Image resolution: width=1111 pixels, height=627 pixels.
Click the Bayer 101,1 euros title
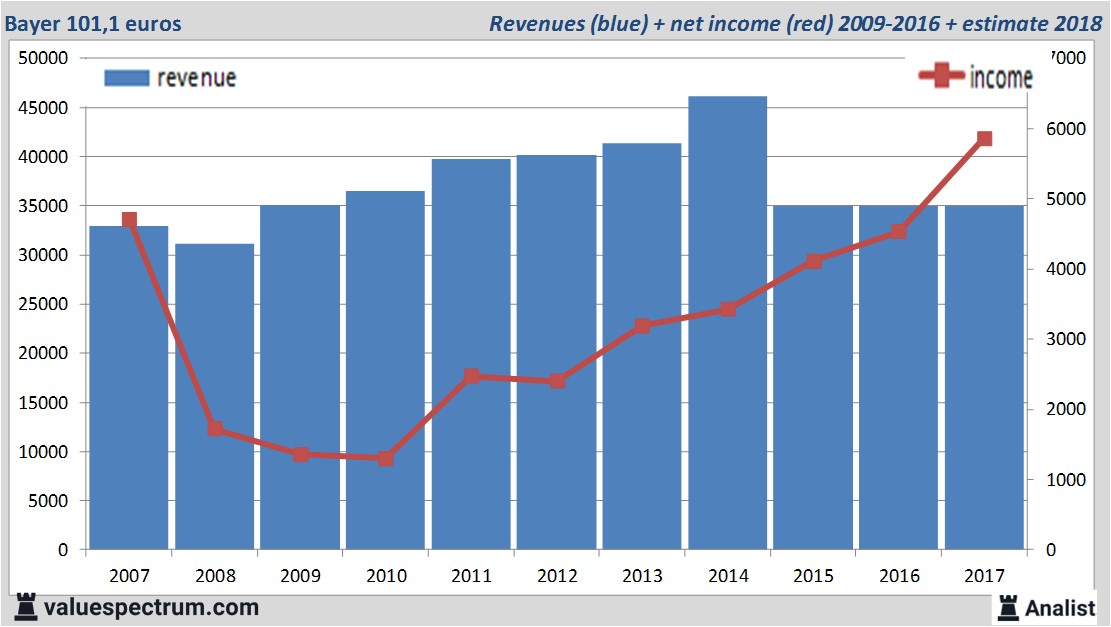(93, 23)
